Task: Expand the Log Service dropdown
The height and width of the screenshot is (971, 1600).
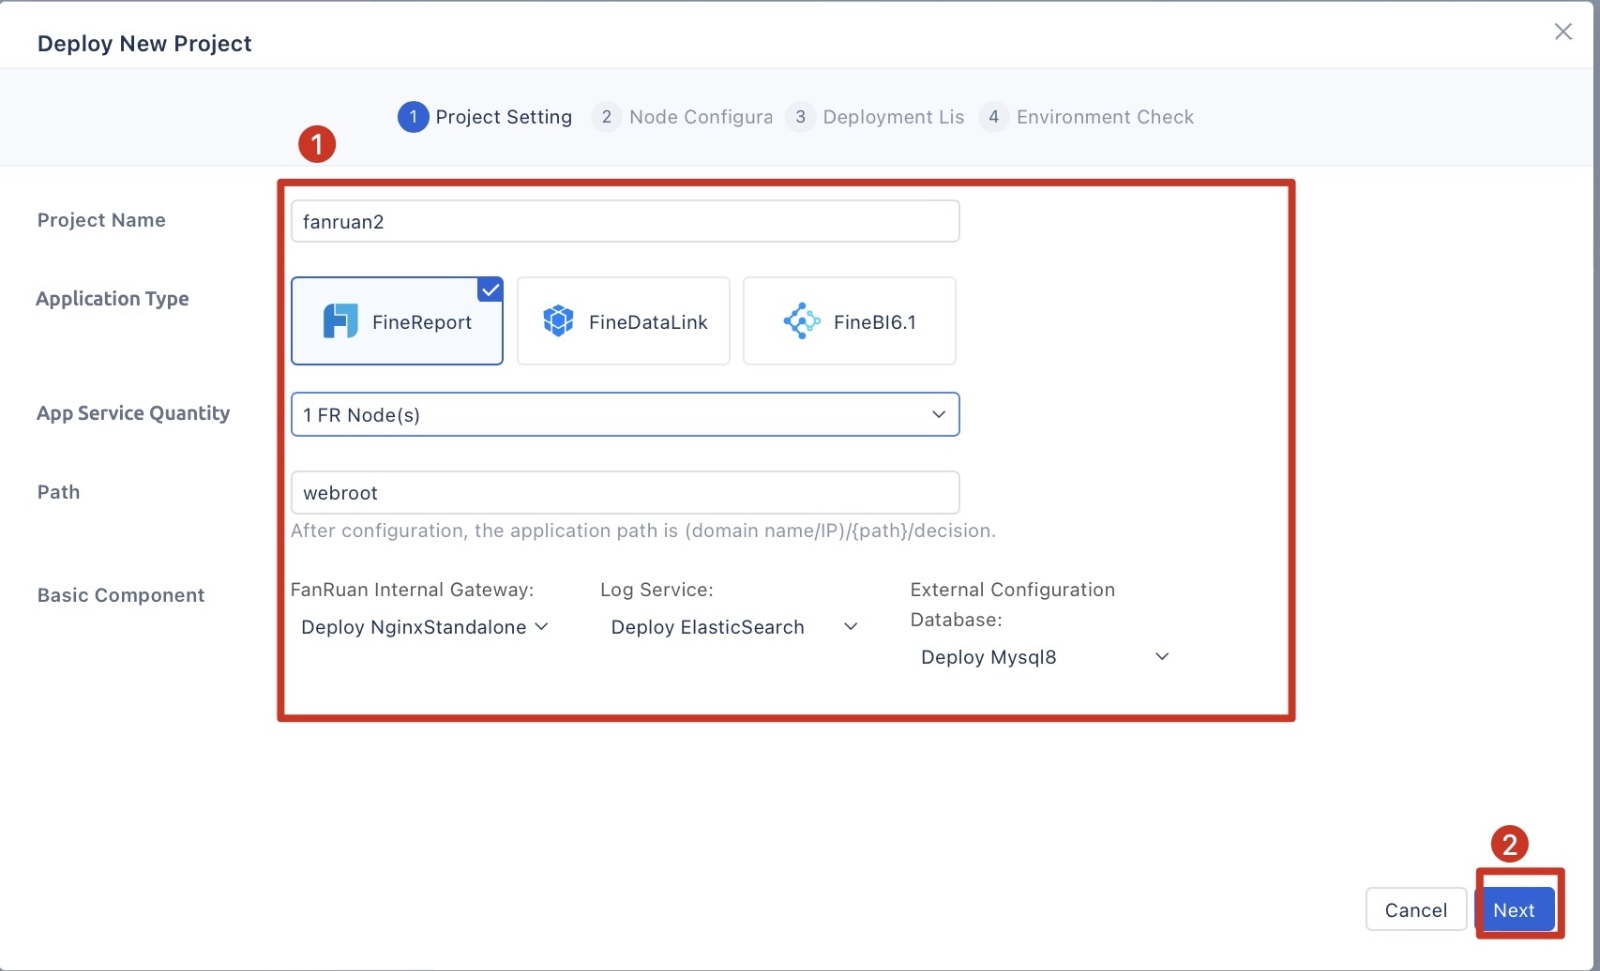Action: 734,627
